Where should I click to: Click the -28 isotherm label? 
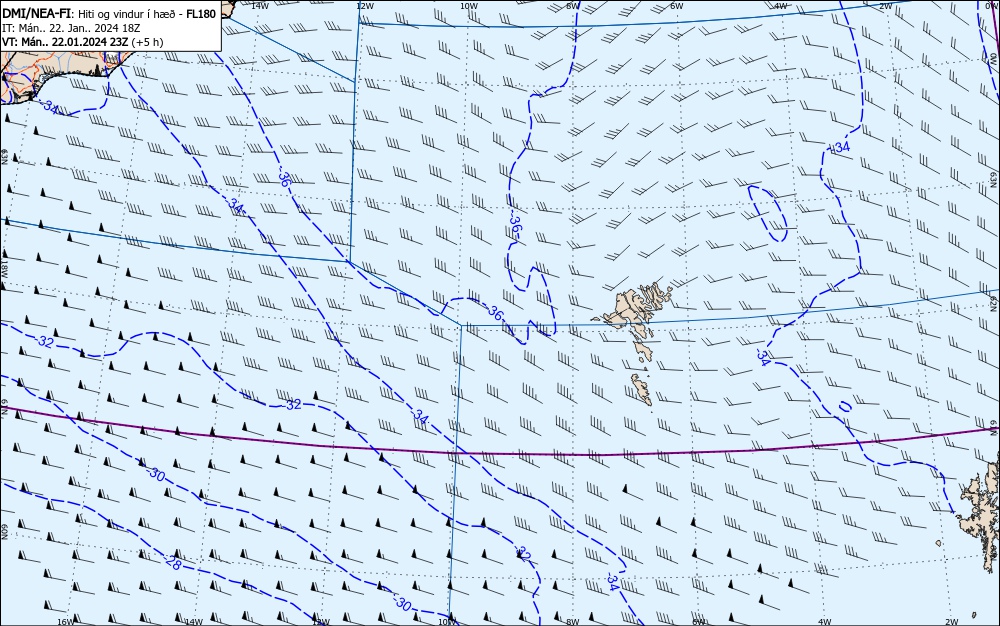172,563
